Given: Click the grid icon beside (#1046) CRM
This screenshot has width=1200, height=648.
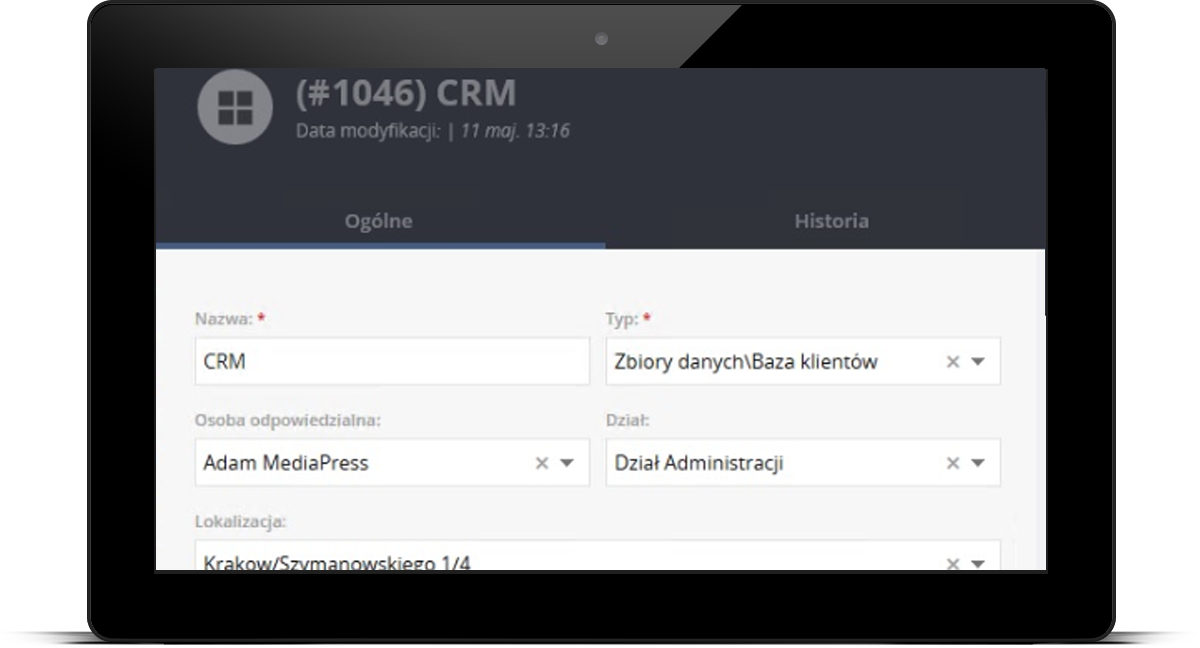Looking at the screenshot, I should (235, 106).
